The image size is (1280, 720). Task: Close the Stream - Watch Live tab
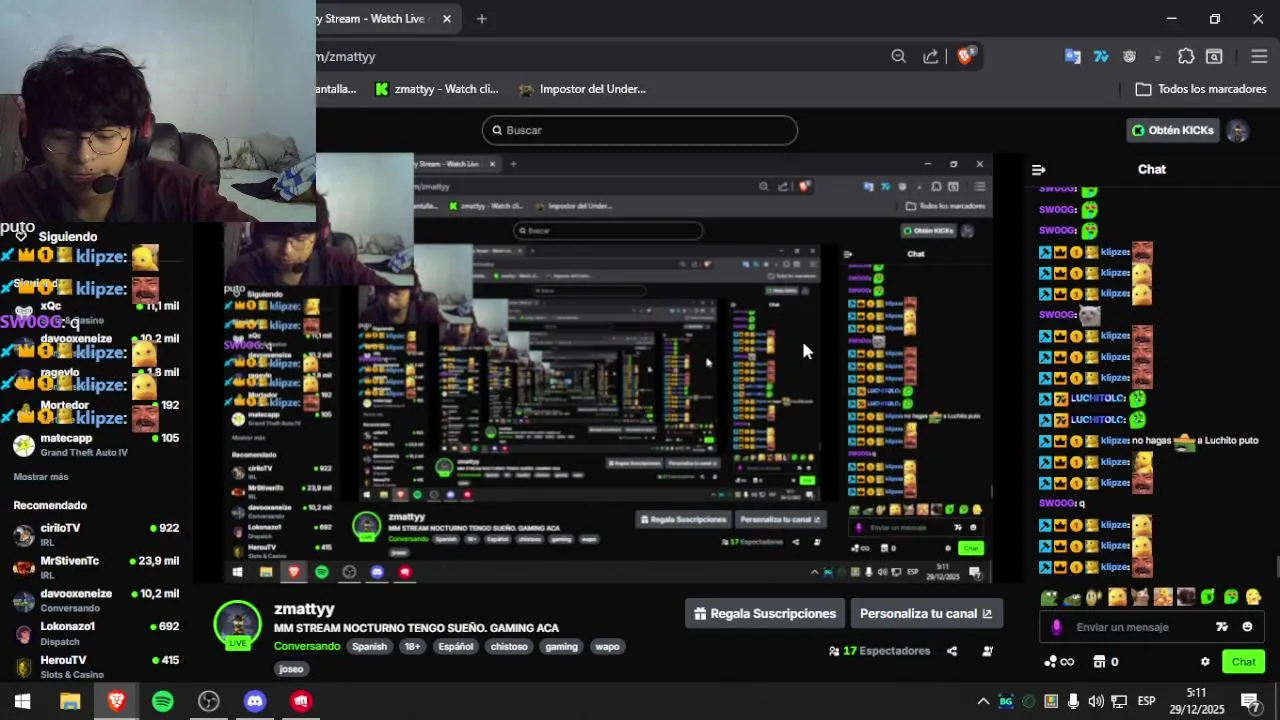click(x=447, y=18)
